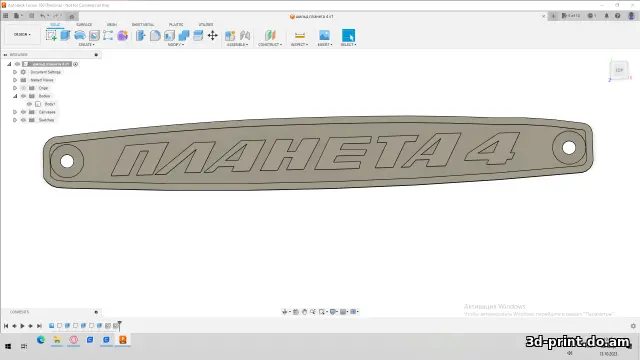Expand the Named Views node
Viewport: 640px width, 360px height.
pyautogui.click(x=15, y=80)
